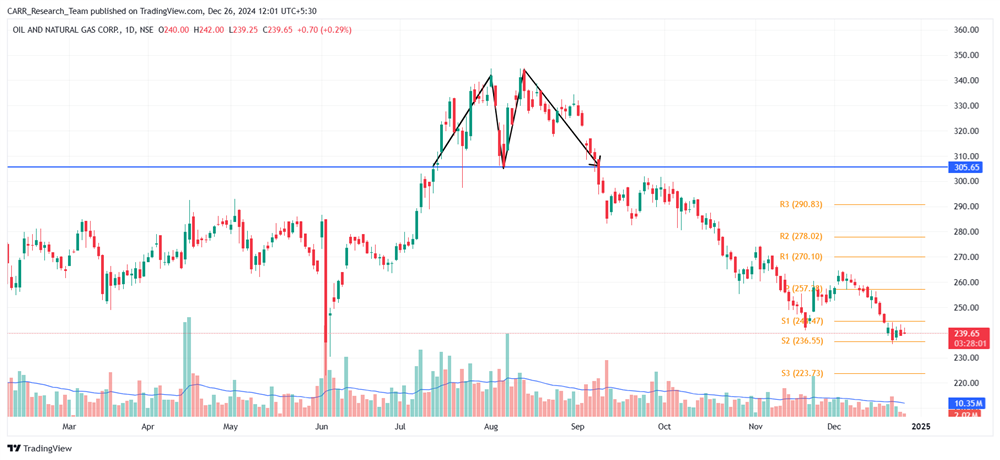This screenshot has height=460, width=1000.
Task: Click the Oct label on time axis
Action: 665,426
